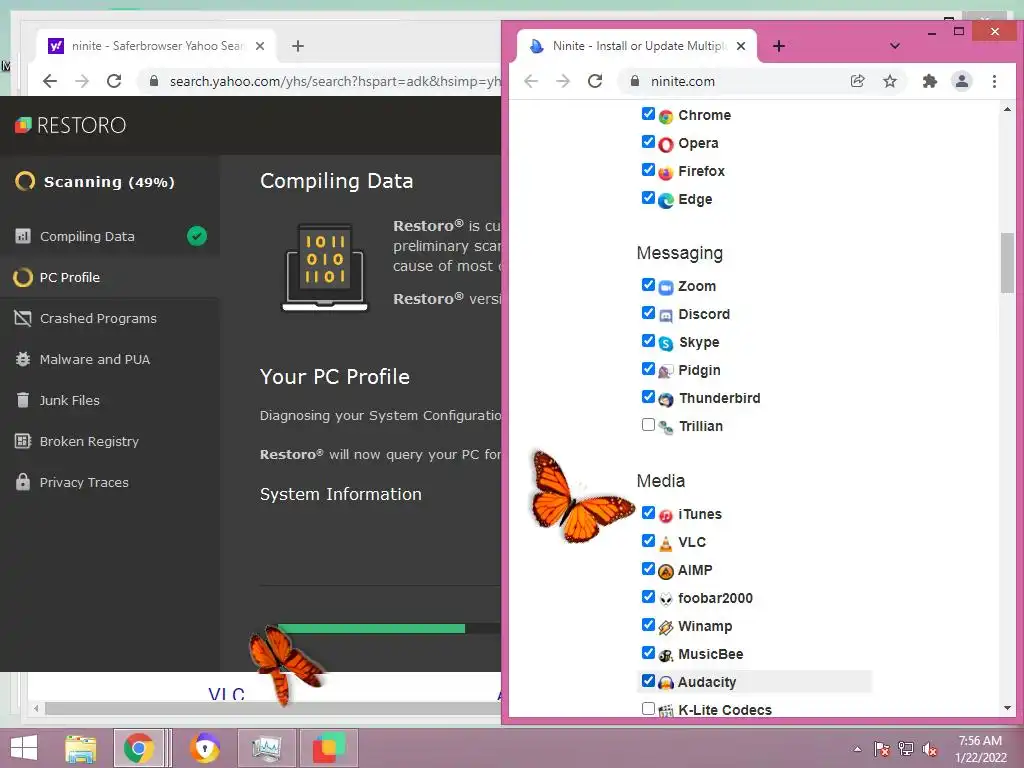Open the Extensions puzzle icon
This screenshot has height=768, width=1024.
coord(929,81)
